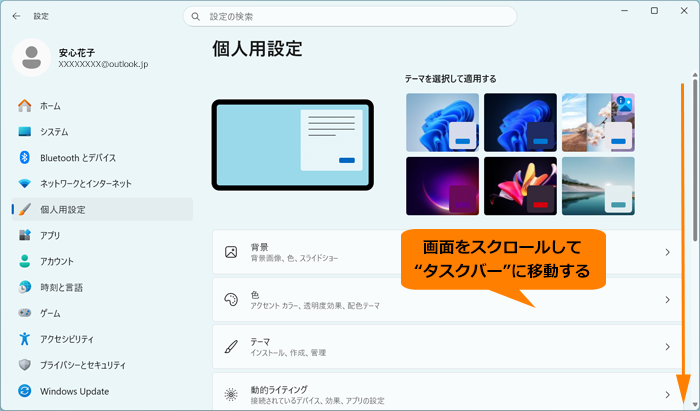
Task: Click the current desktop preview image
Action: pos(292,145)
